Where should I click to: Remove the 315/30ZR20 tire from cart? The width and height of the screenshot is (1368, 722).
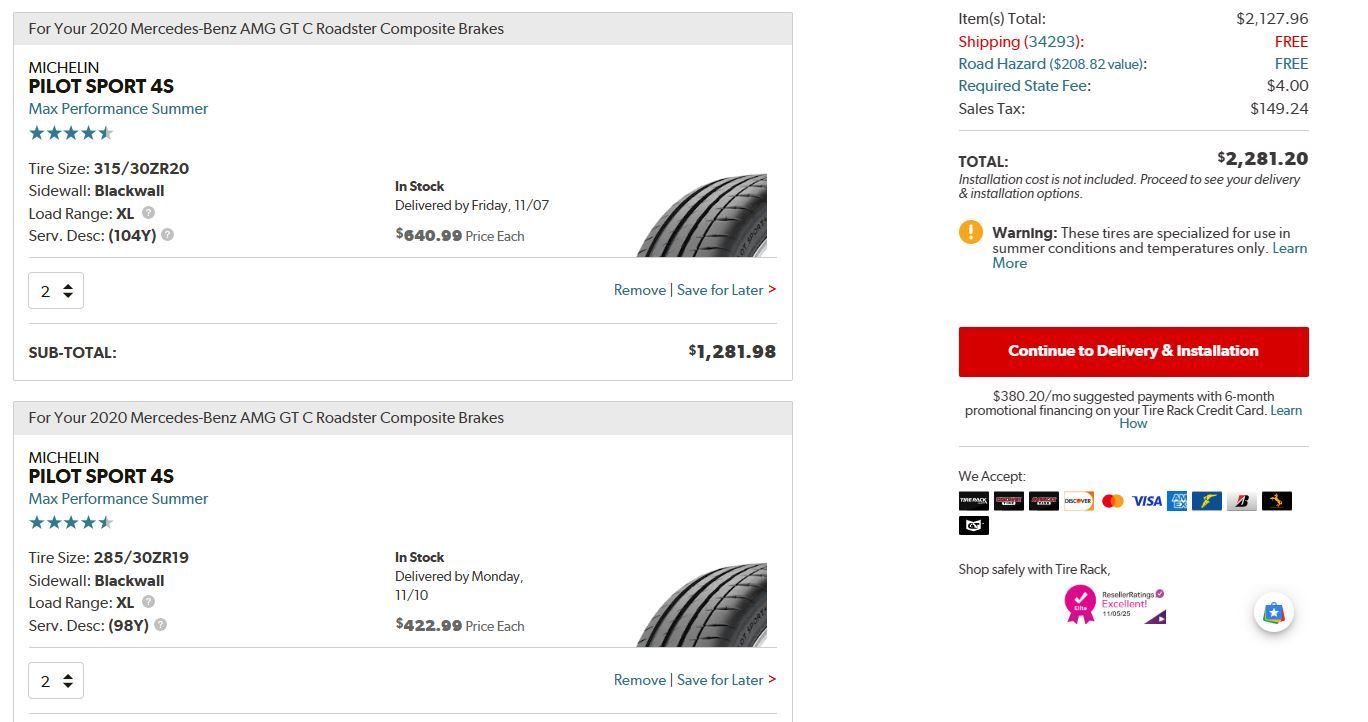coord(639,290)
